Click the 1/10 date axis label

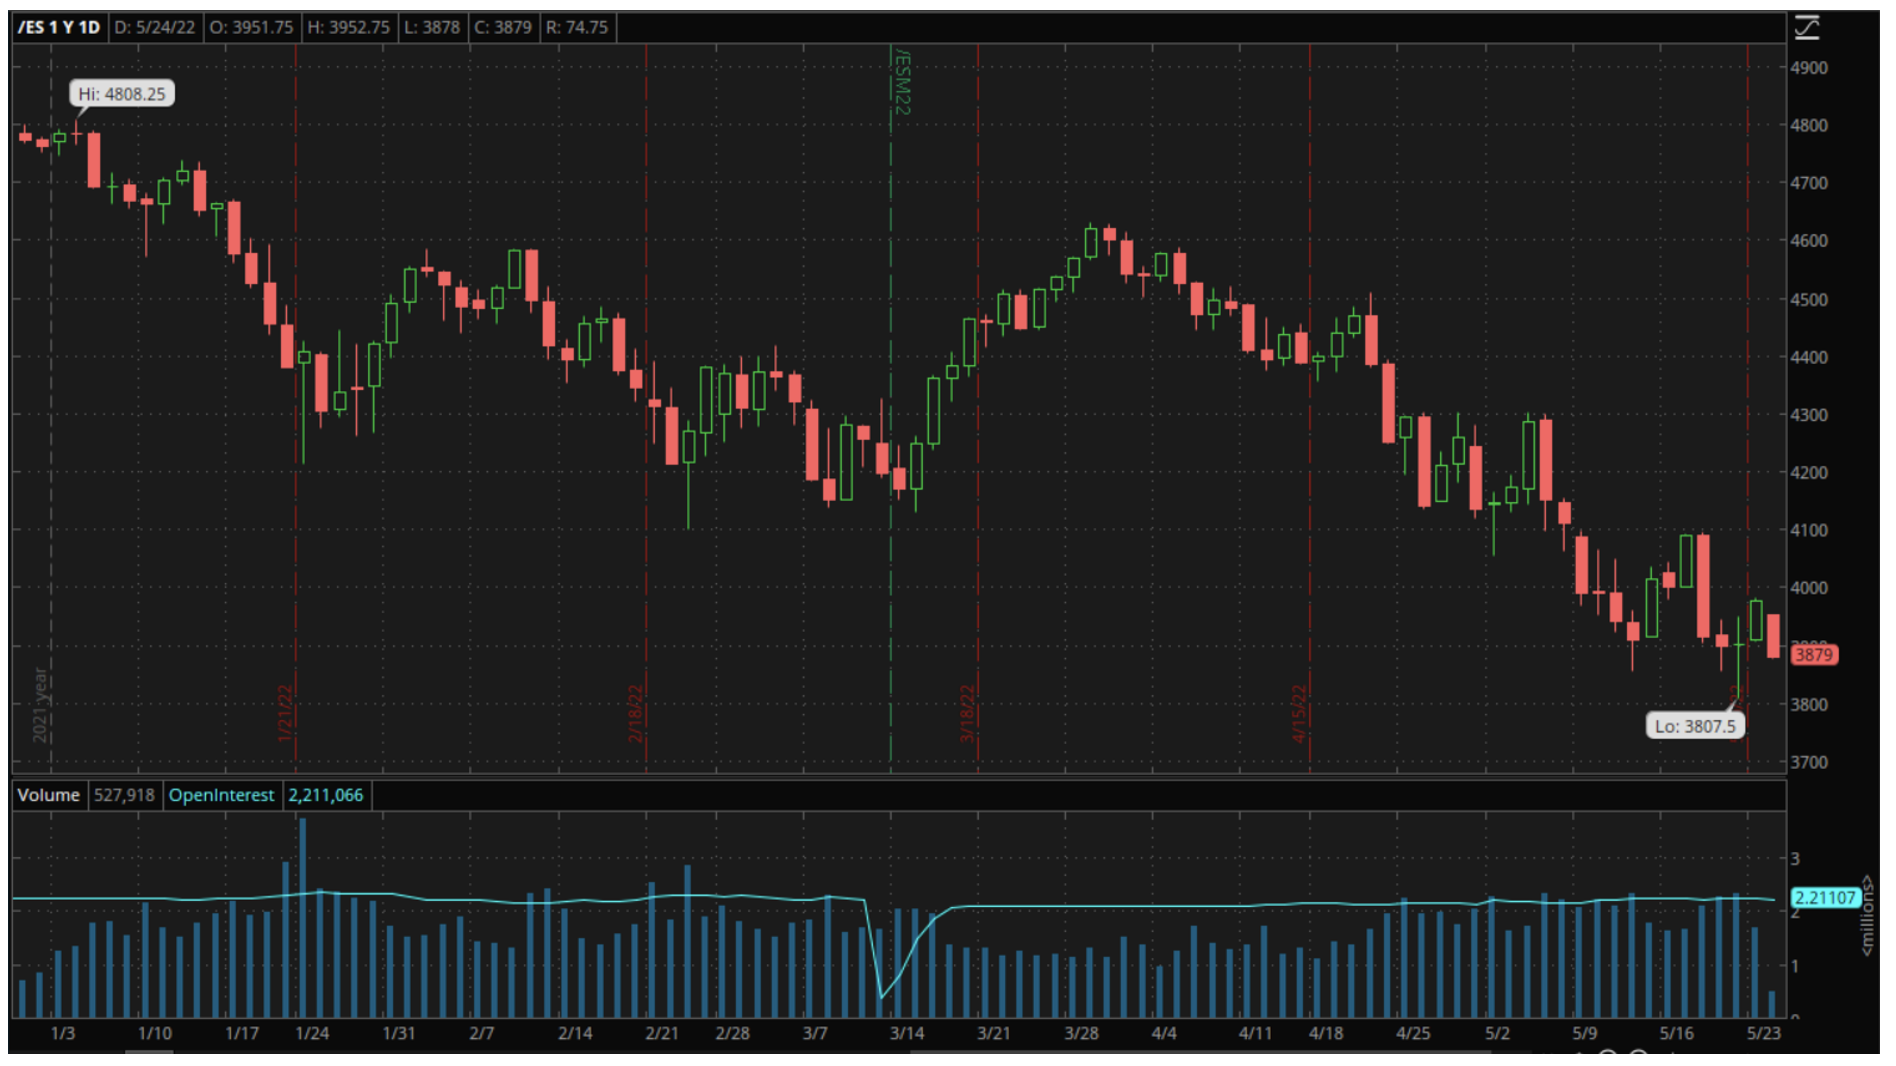click(x=154, y=1033)
